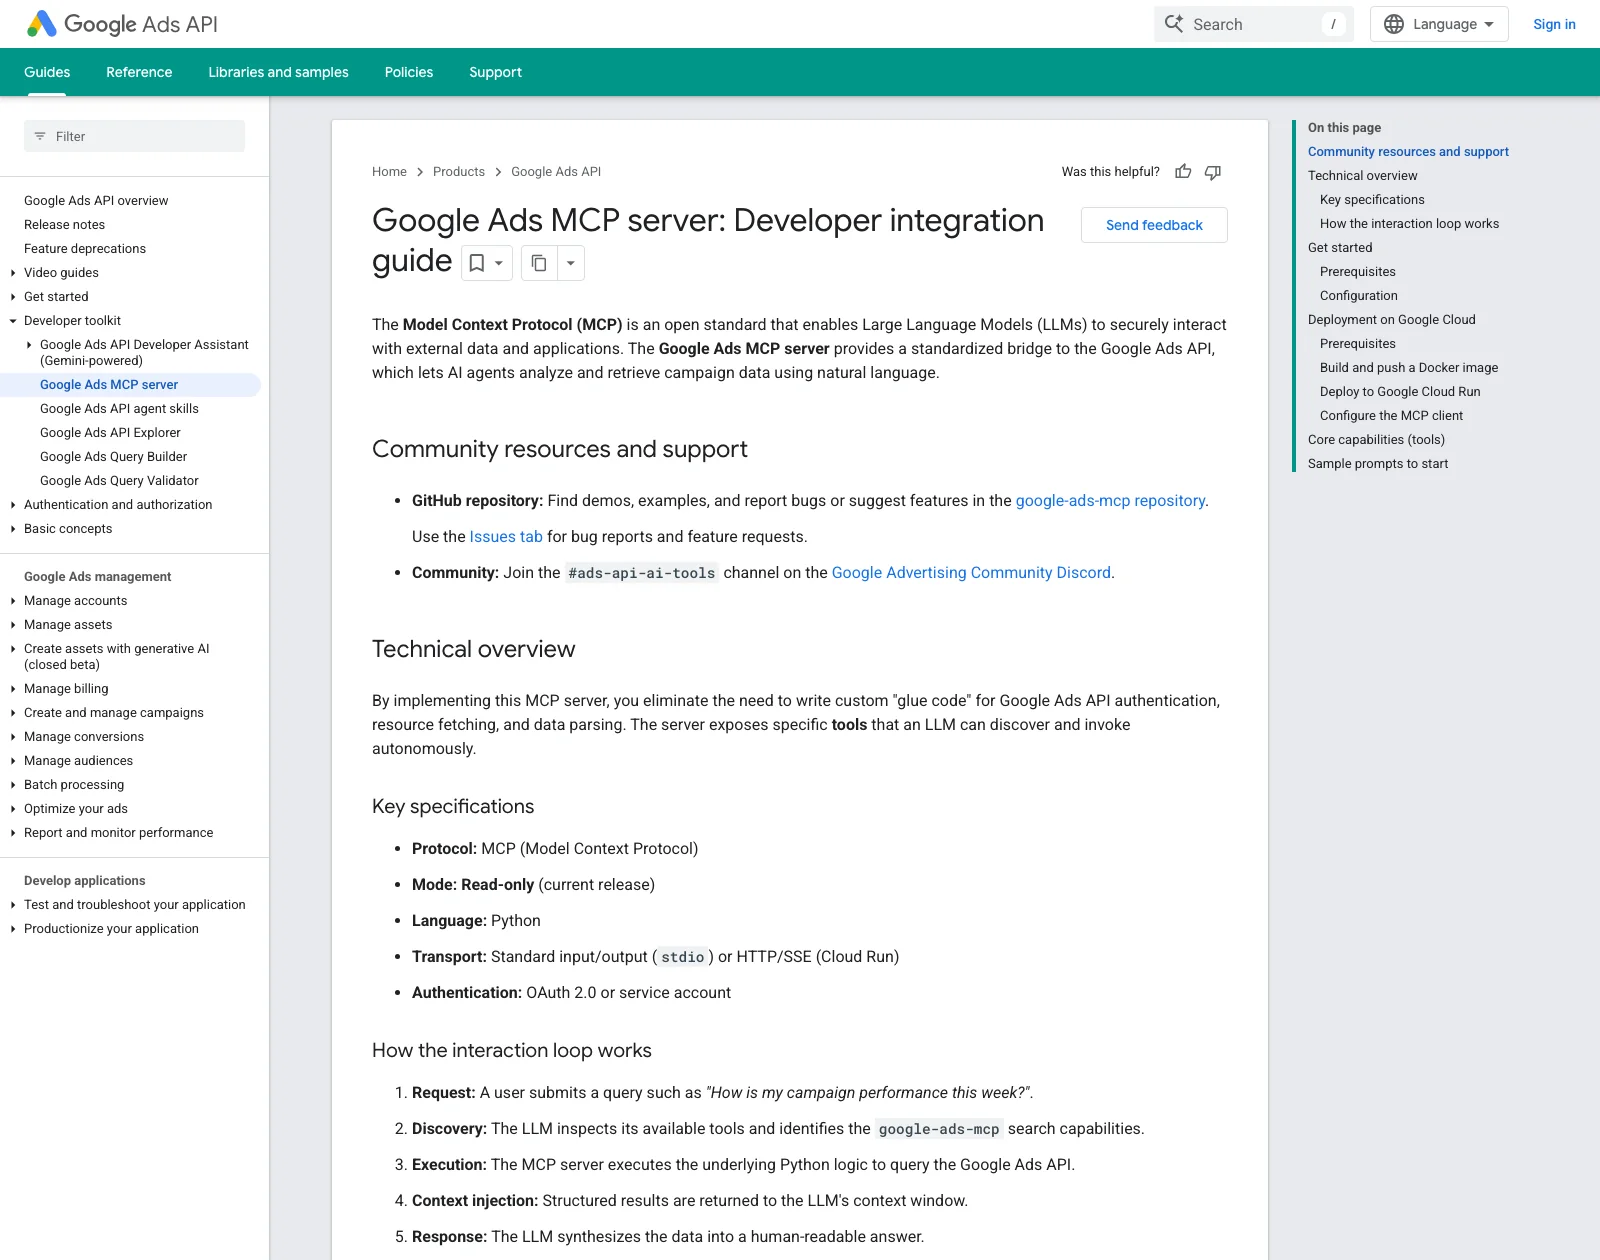
Task: Click the Send feedback button
Action: click(x=1154, y=225)
